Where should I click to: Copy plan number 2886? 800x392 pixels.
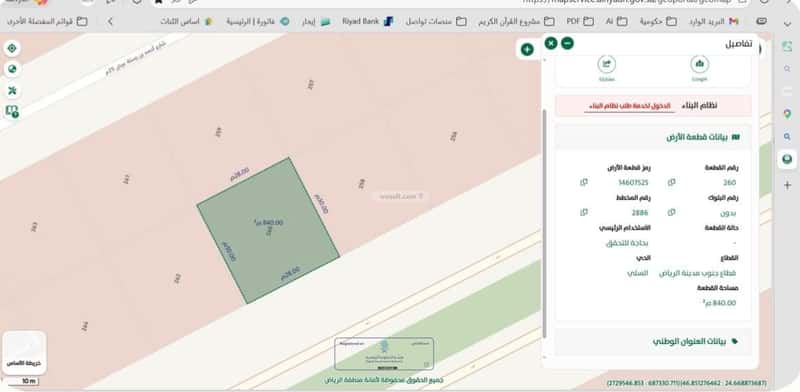[584, 212]
